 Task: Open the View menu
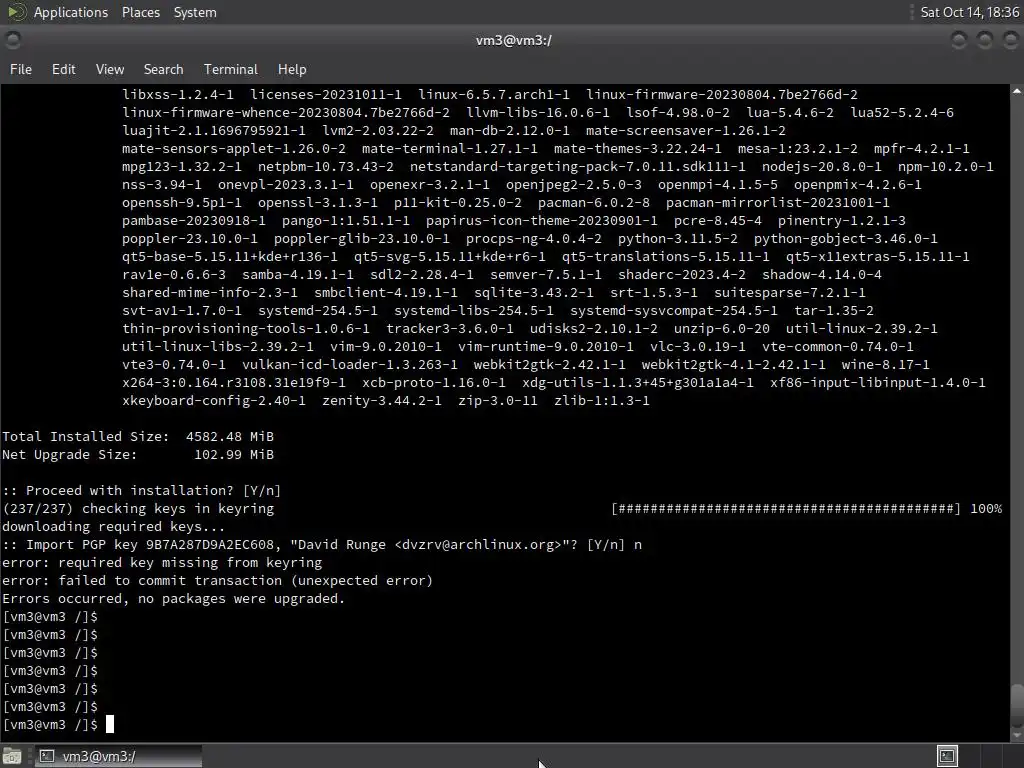110,69
